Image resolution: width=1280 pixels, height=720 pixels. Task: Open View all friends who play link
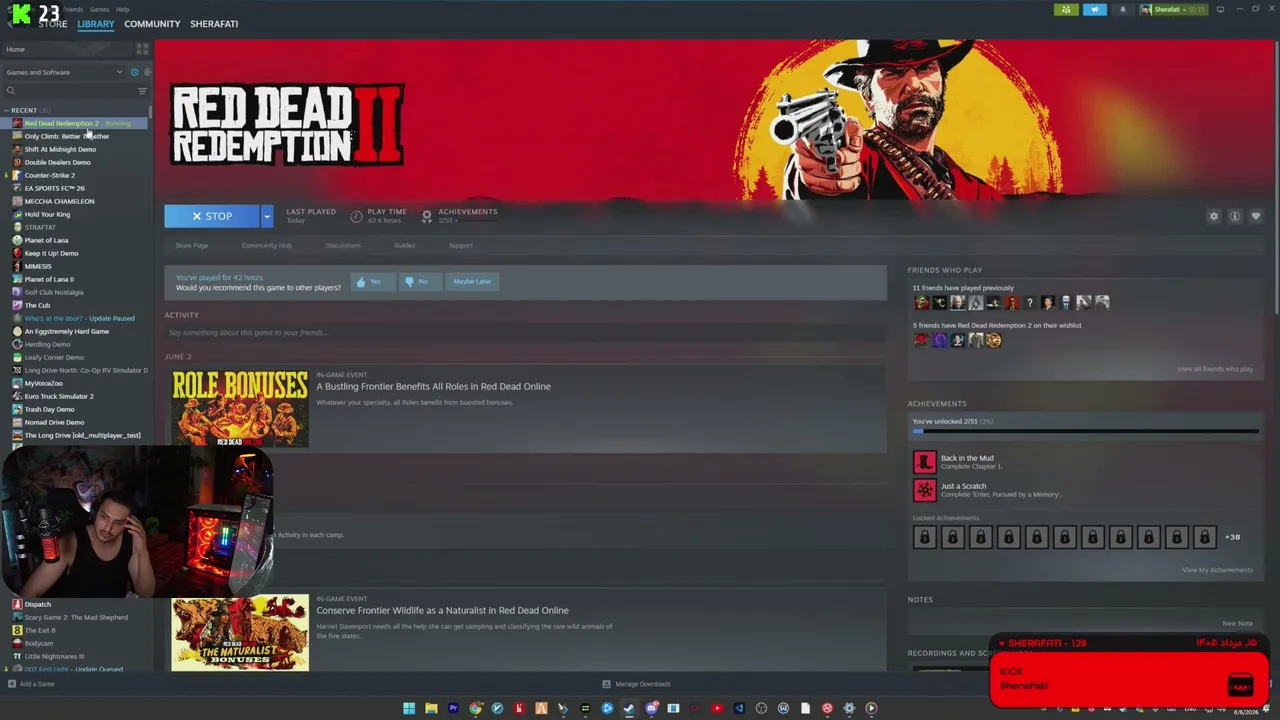click(x=1215, y=369)
